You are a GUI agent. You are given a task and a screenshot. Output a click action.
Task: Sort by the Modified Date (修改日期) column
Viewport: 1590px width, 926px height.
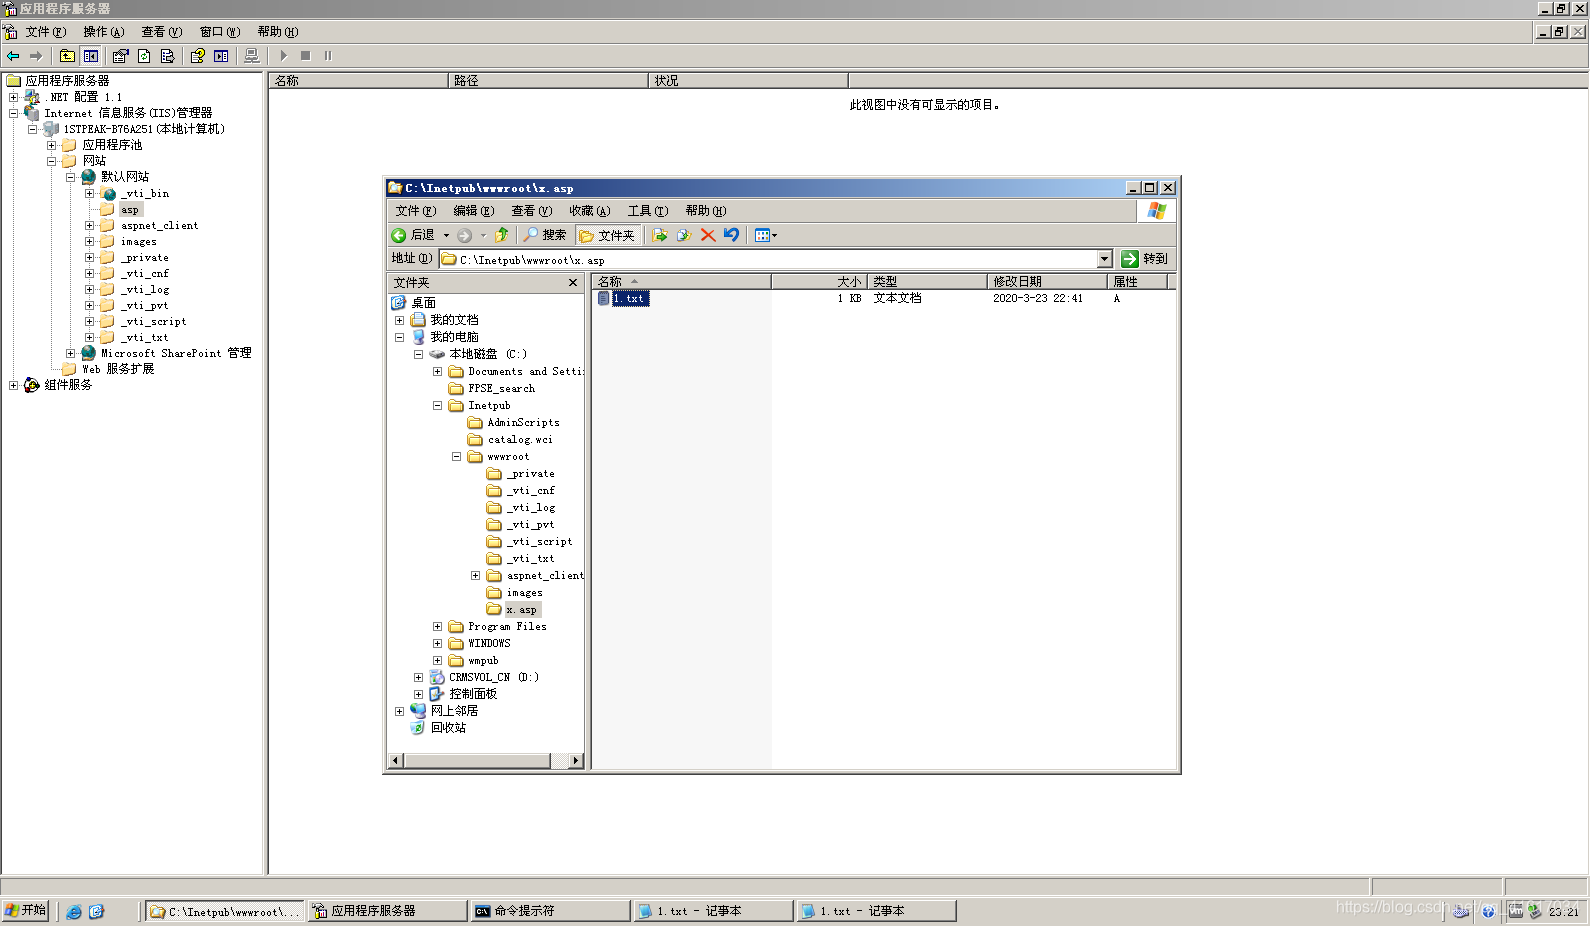pyautogui.click(x=1047, y=282)
